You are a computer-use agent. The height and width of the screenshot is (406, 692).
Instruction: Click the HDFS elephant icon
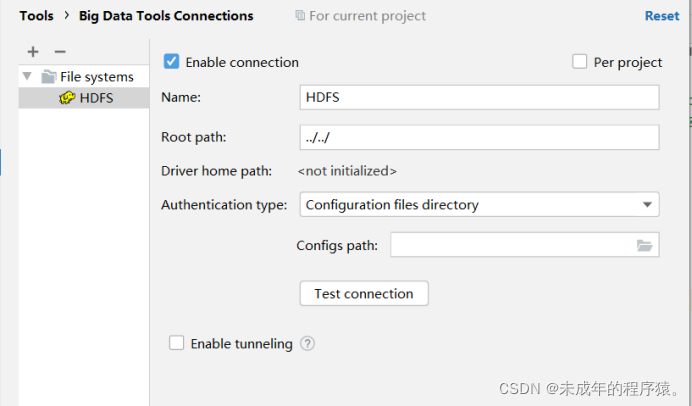tap(67, 98)
